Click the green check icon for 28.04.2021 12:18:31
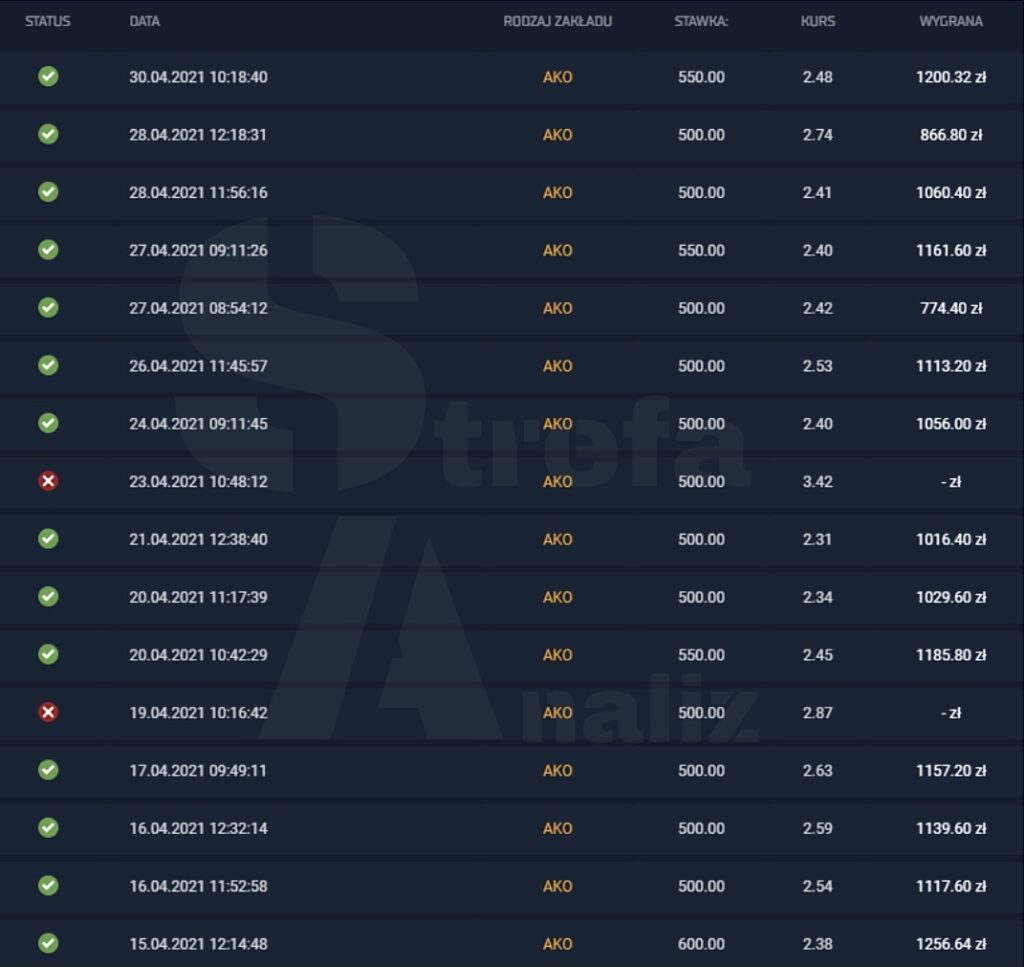 tap(48, 135)
